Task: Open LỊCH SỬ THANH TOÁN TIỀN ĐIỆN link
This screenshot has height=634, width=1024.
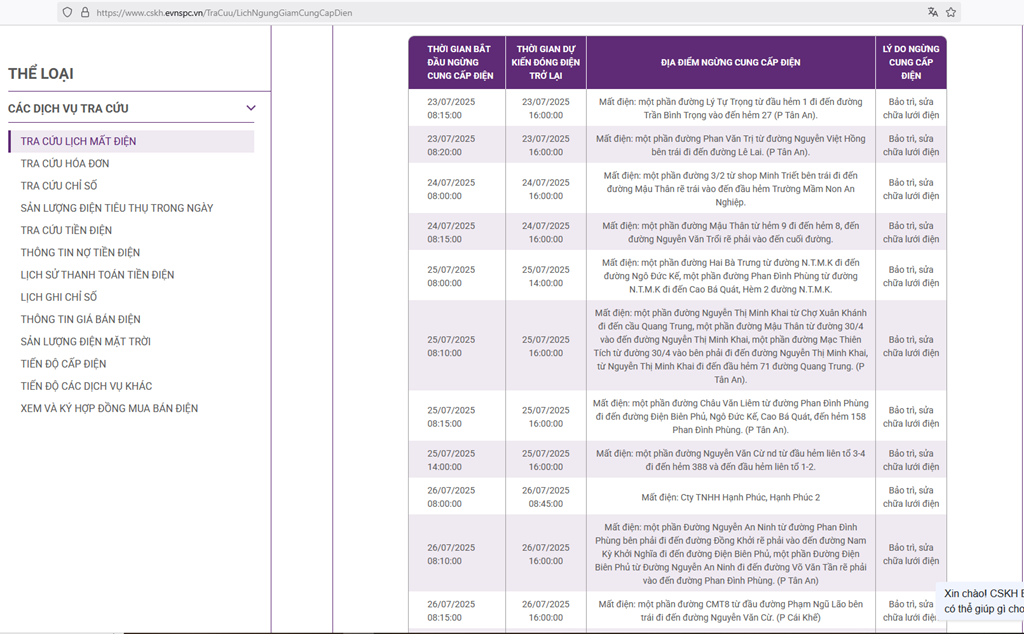Action: (97, 274)
